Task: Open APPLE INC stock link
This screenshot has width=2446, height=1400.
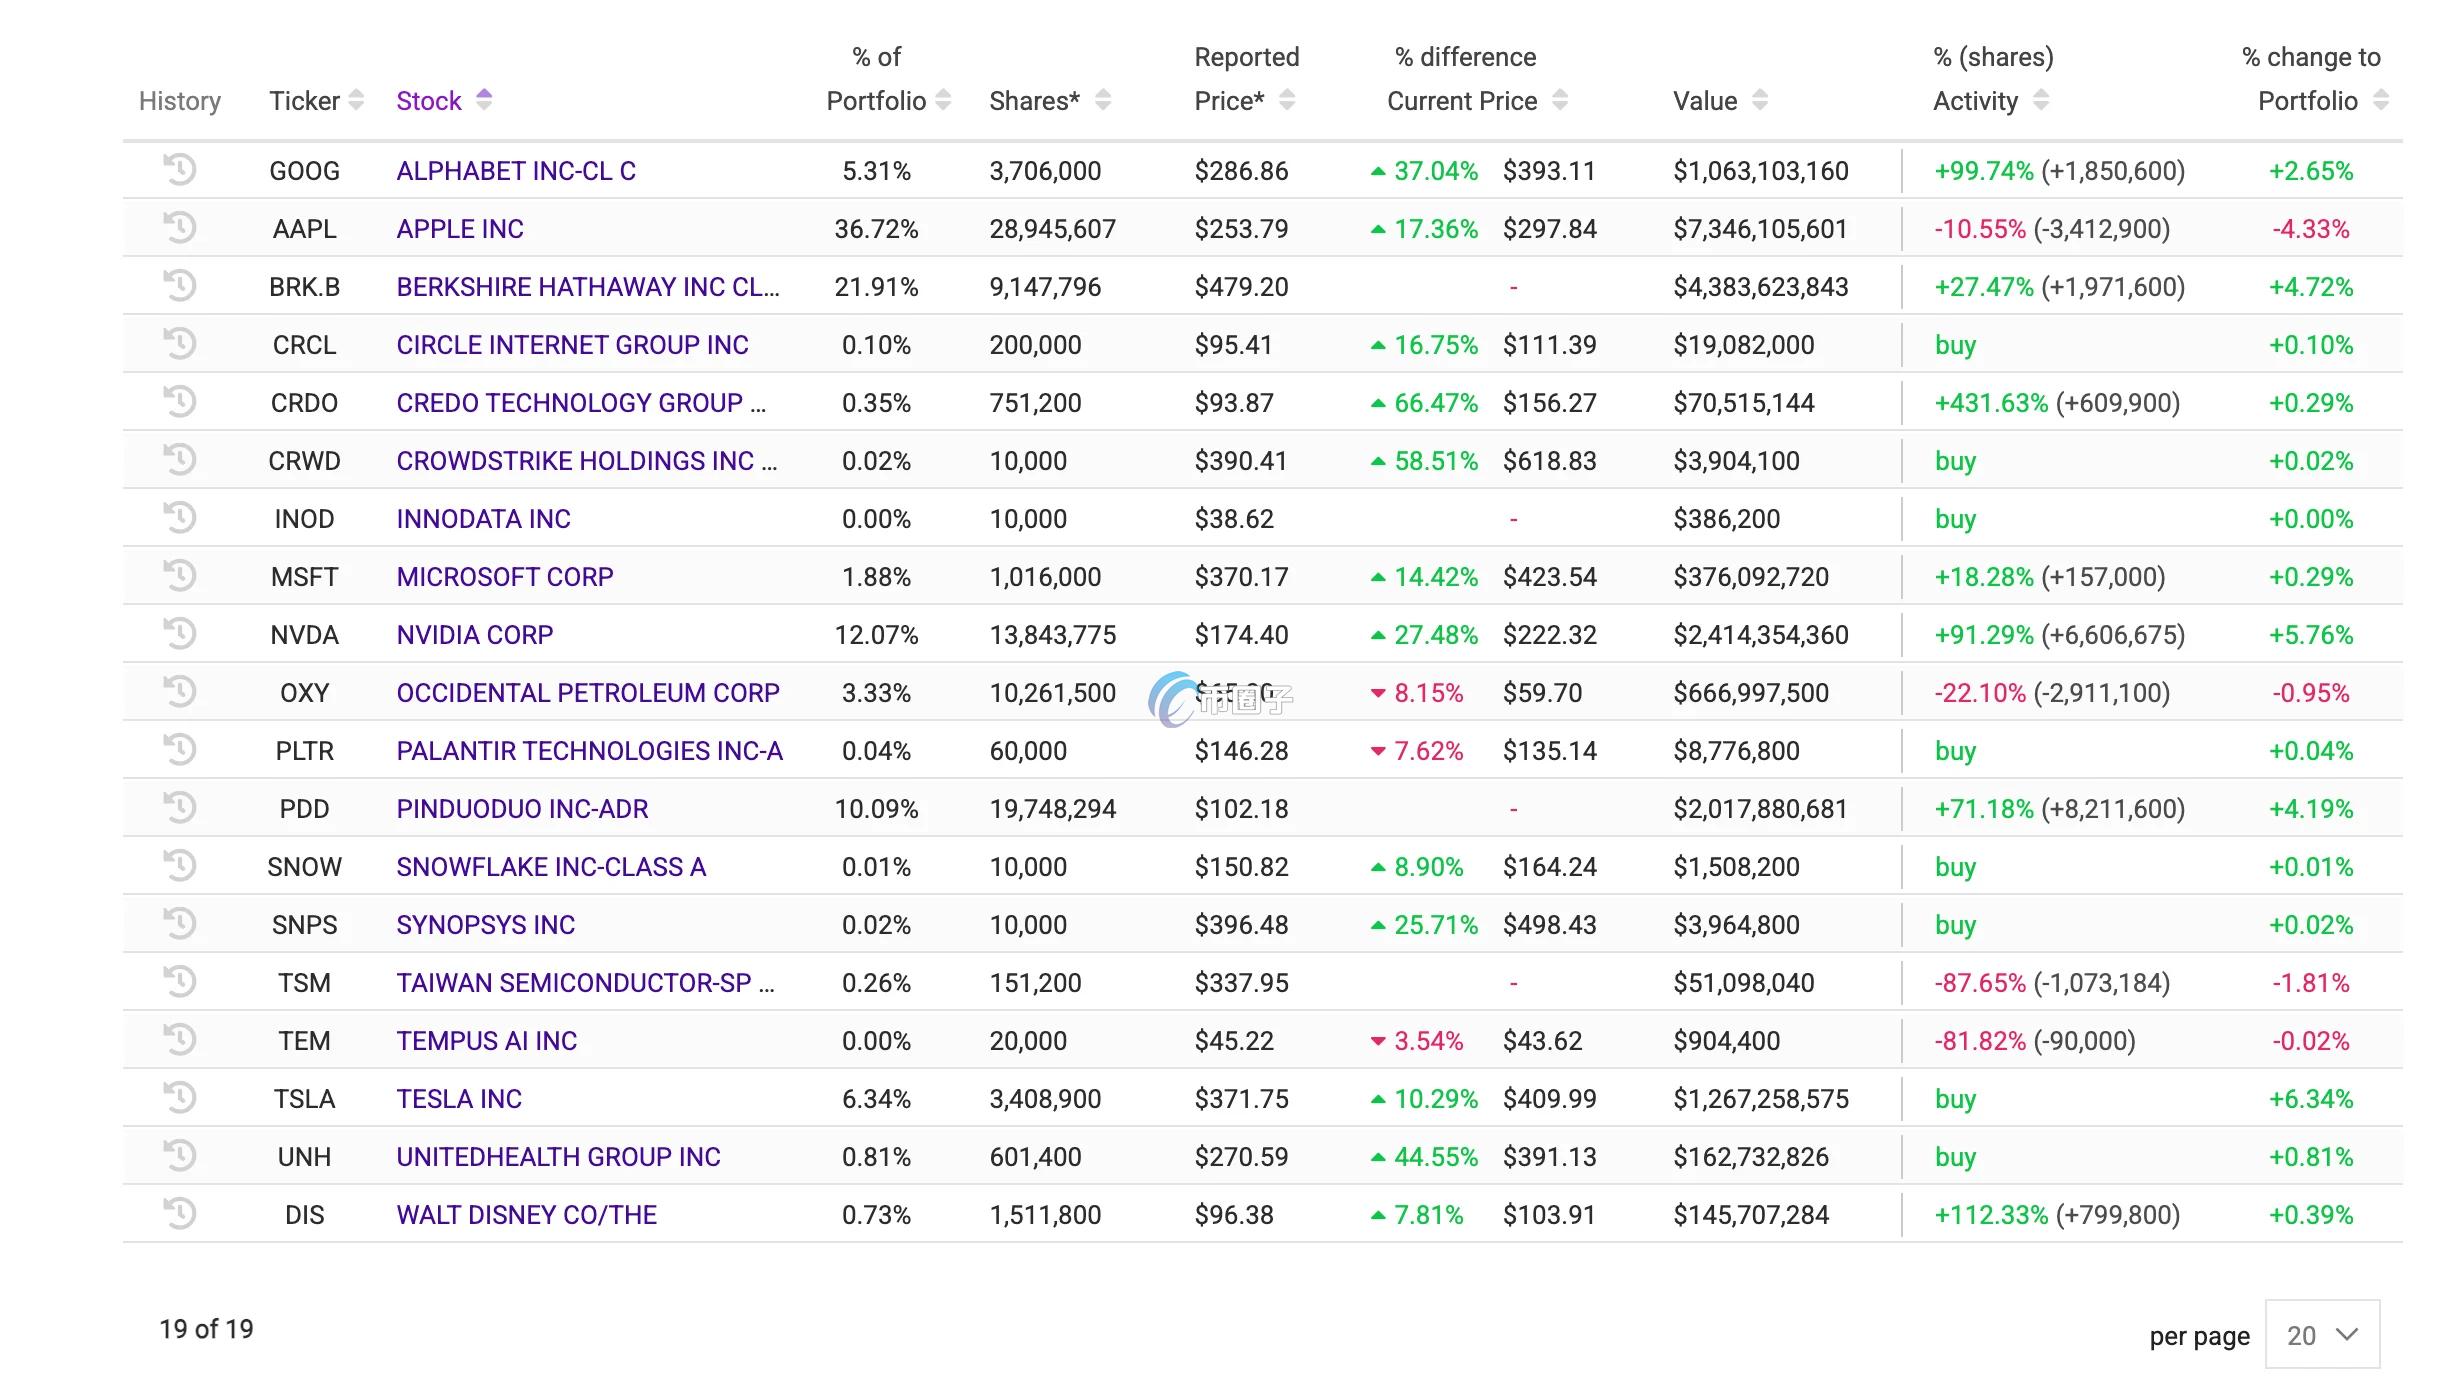Action: pyautogui.click(x=460, y=229)
